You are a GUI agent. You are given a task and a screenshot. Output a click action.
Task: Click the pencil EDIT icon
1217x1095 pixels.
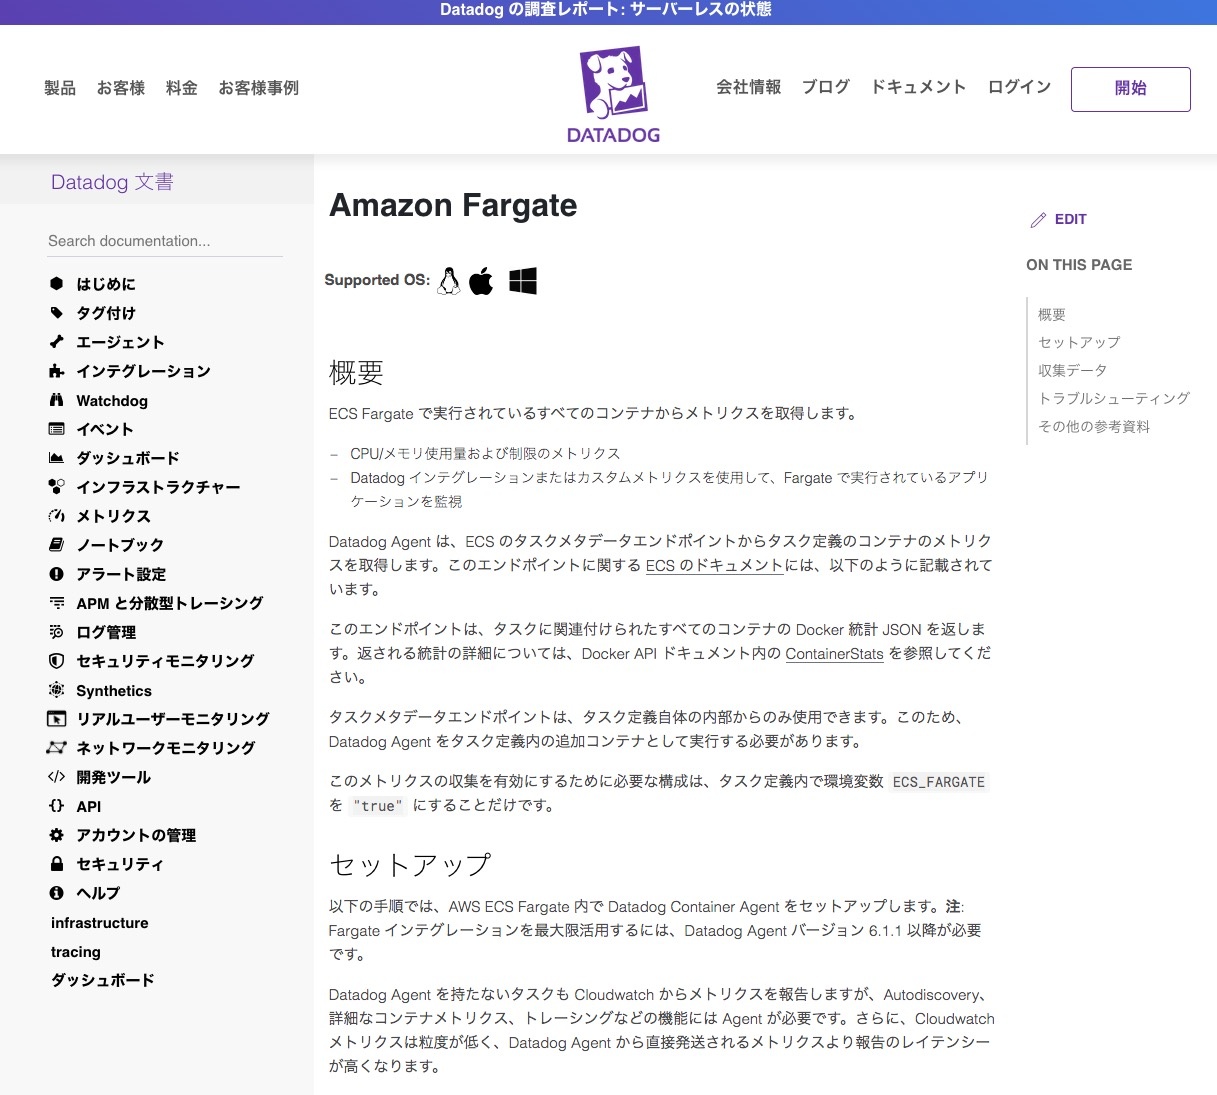[1038, 220]
